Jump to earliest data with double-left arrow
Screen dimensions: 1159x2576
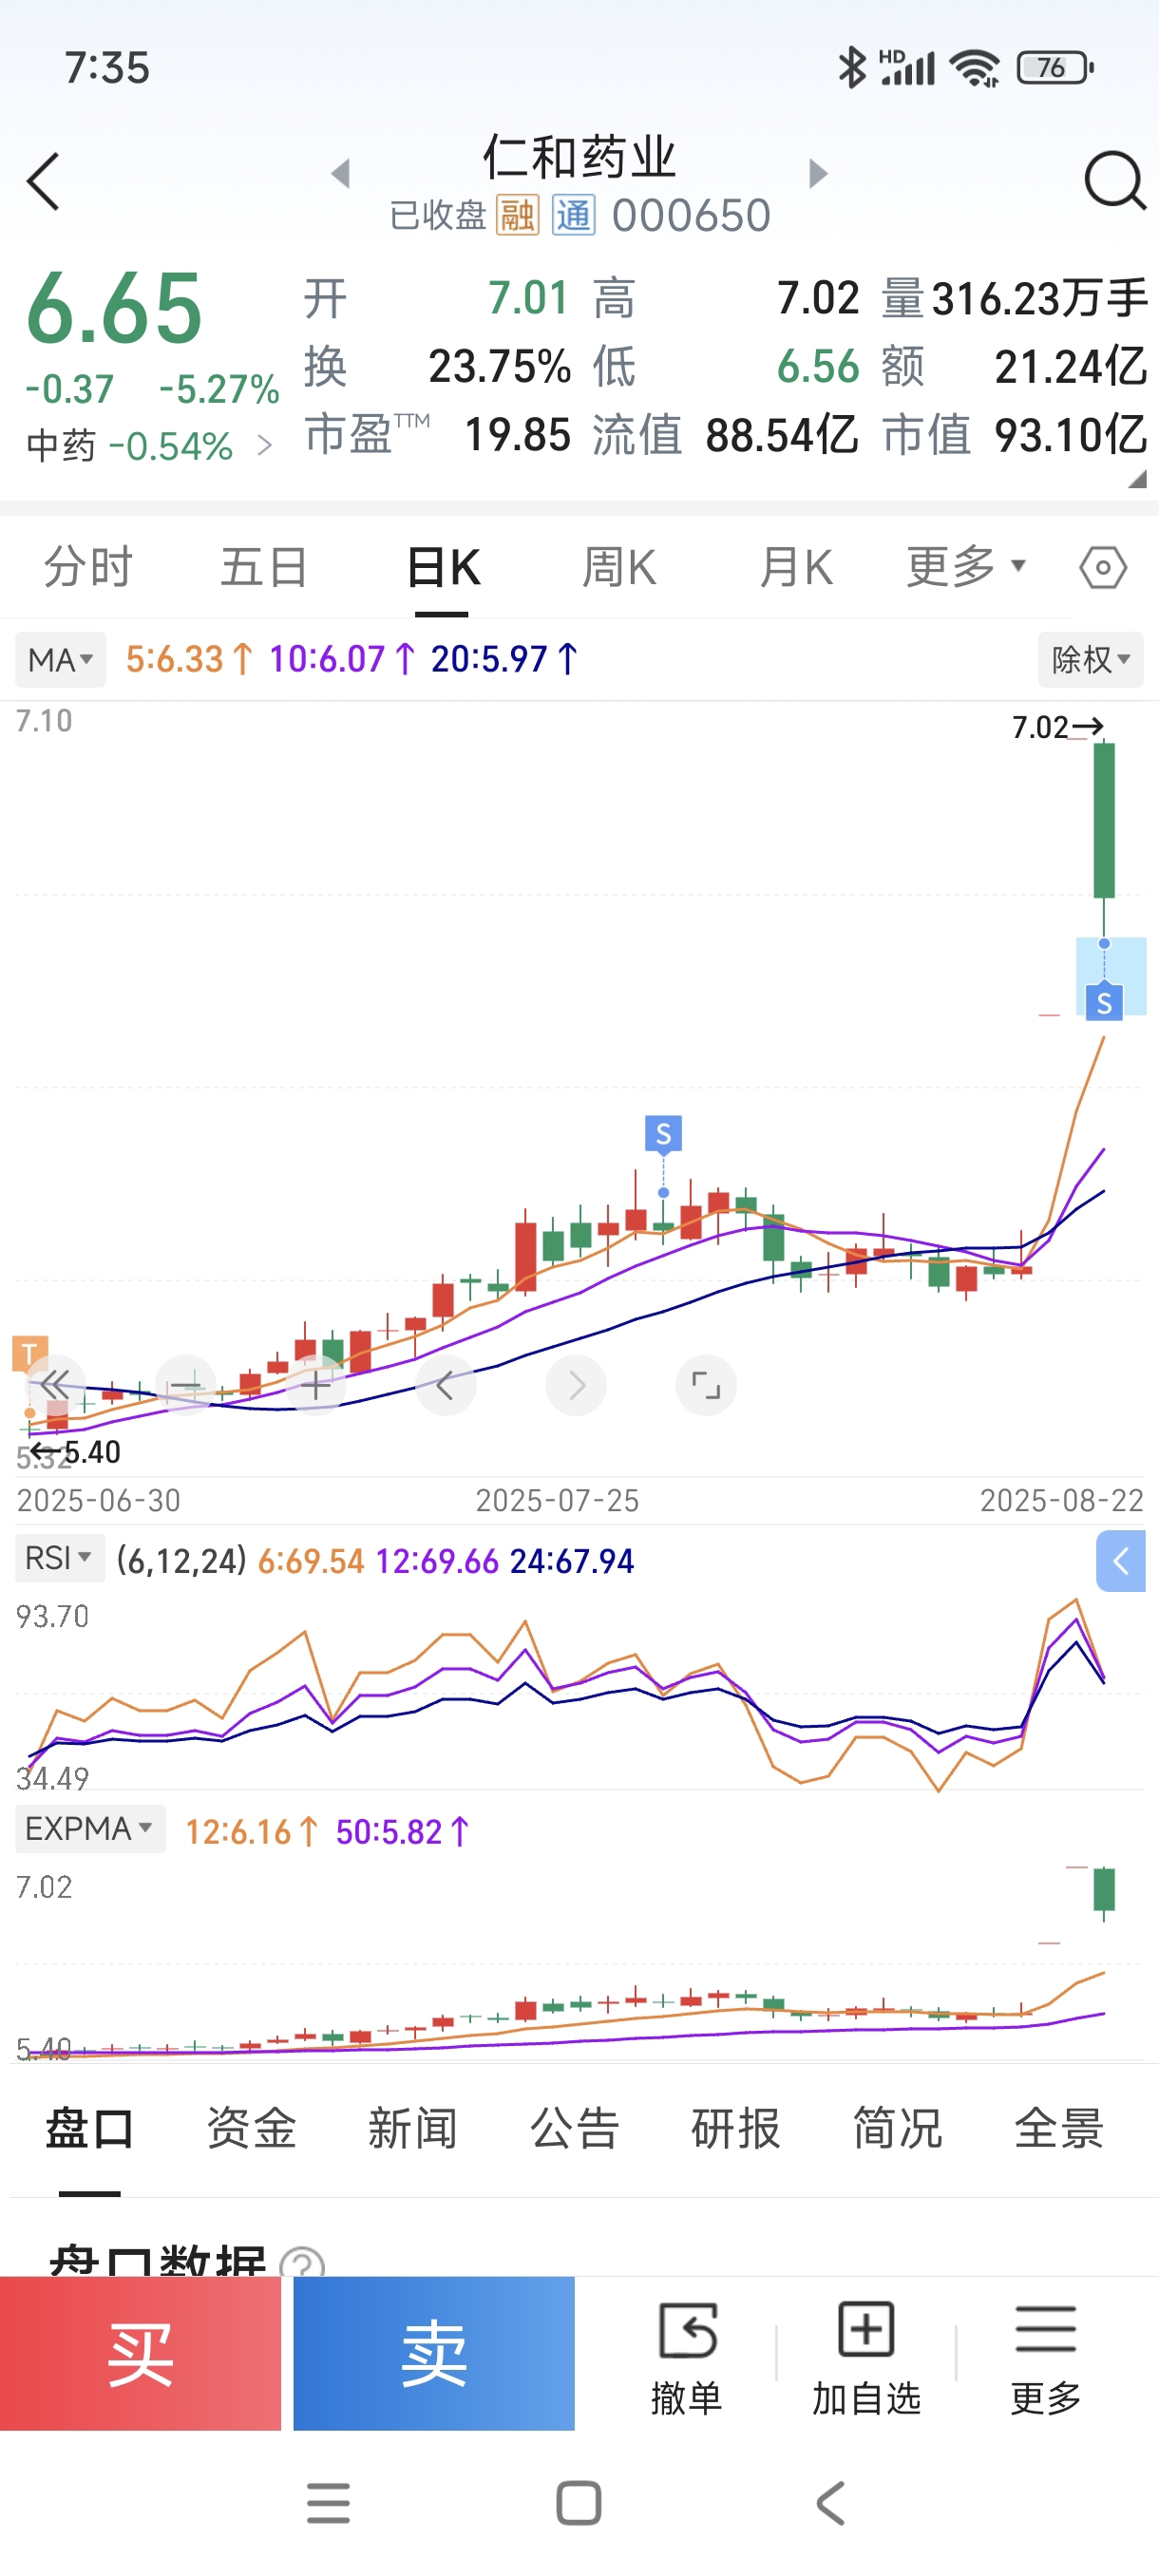pyautogui.click(x=56, y=1385)
